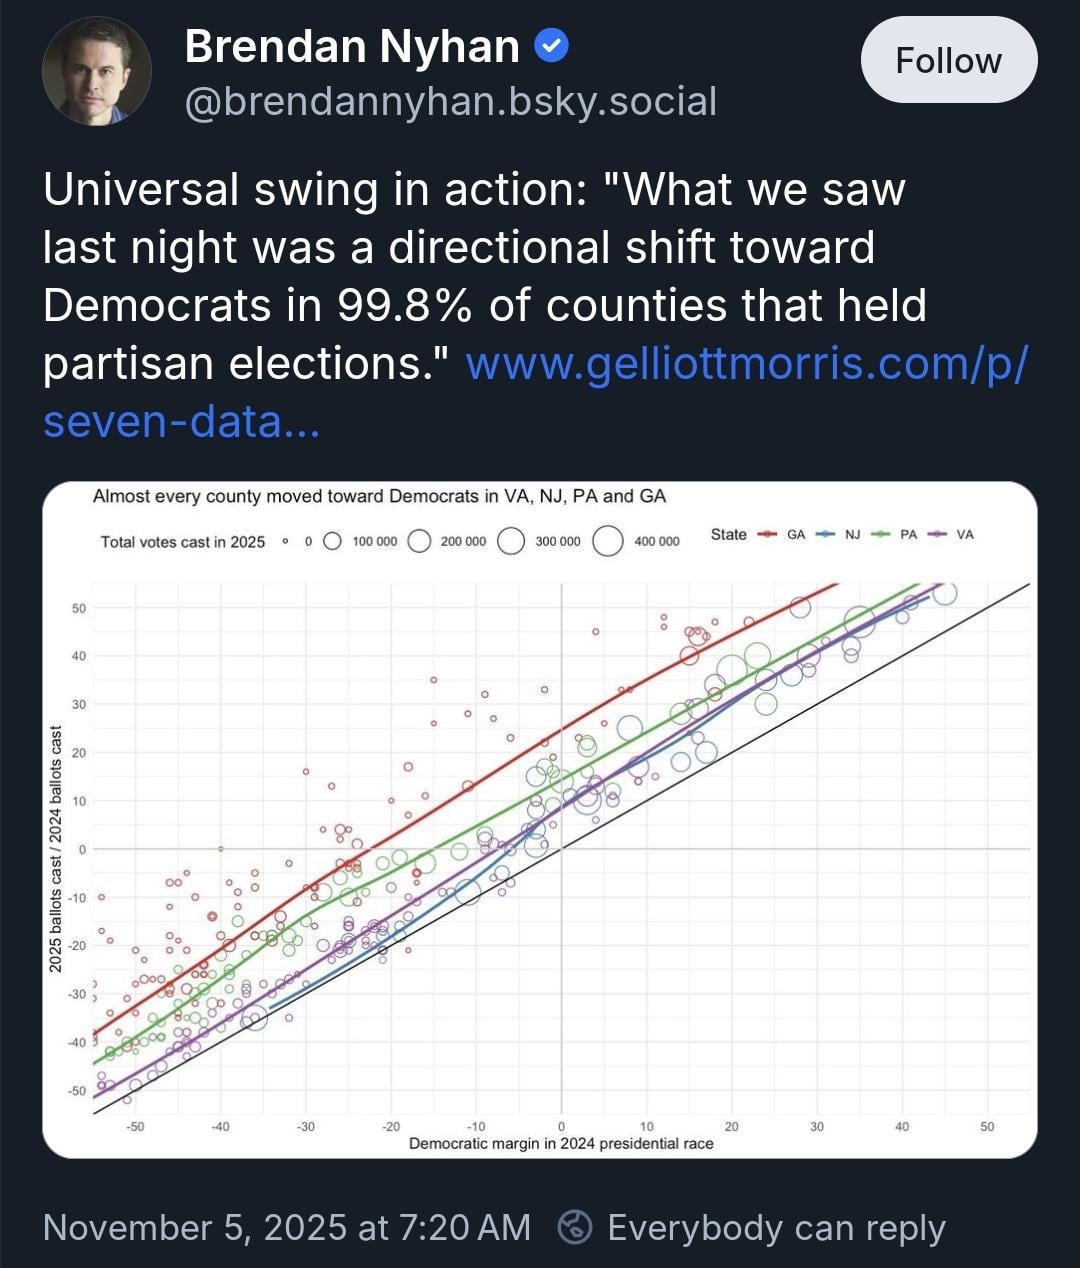The width and height of the screenshot is (1080, 1268).
Task: Click the x-axis label "Democratic margin in 2024"
Action: (561, 1143)
